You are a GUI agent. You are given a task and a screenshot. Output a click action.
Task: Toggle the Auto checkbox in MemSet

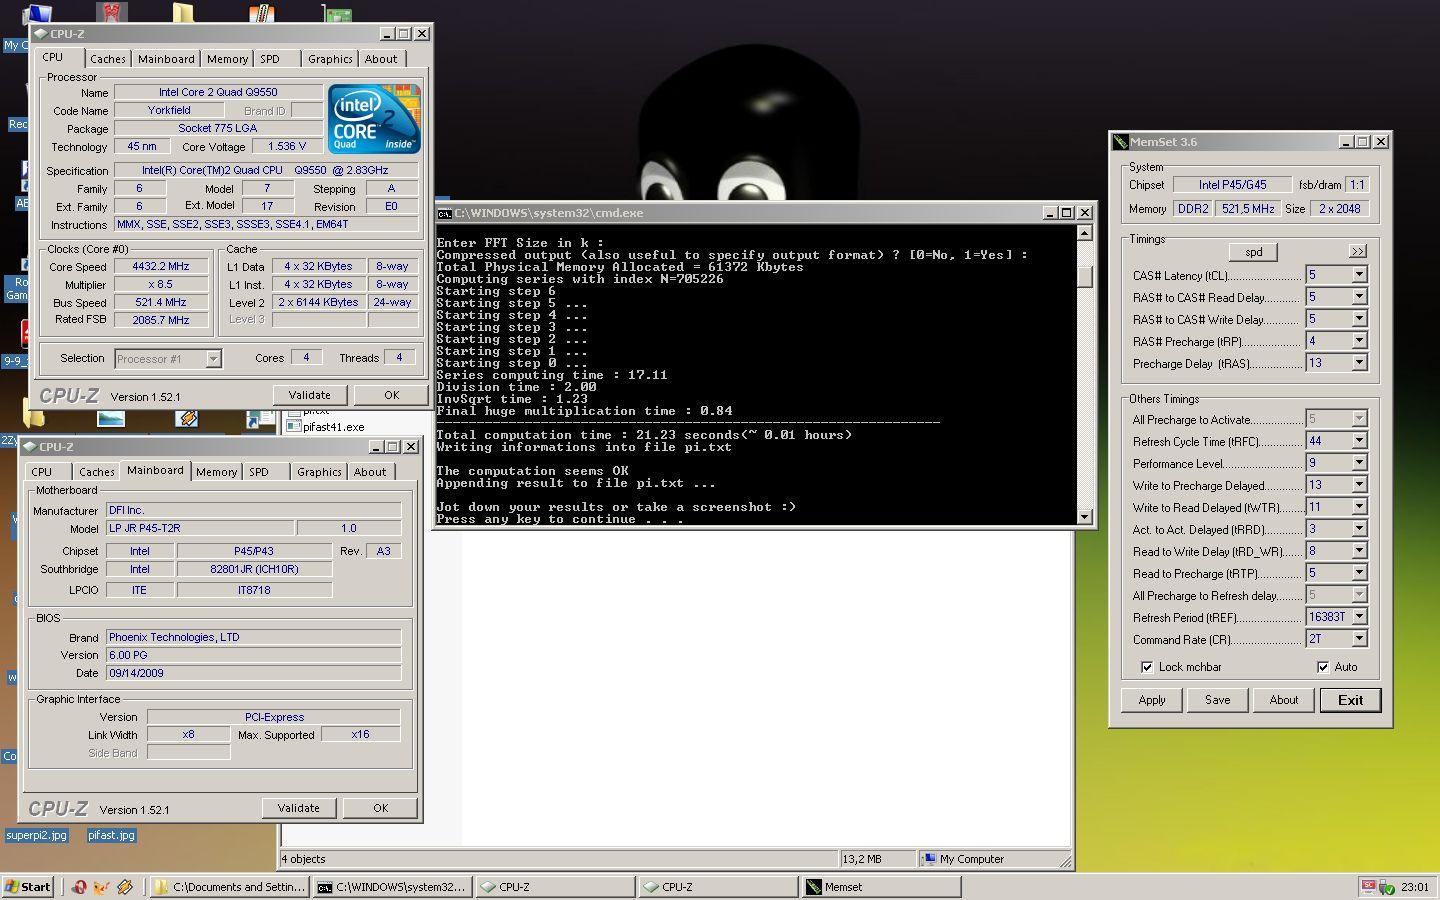point(1323,667)
